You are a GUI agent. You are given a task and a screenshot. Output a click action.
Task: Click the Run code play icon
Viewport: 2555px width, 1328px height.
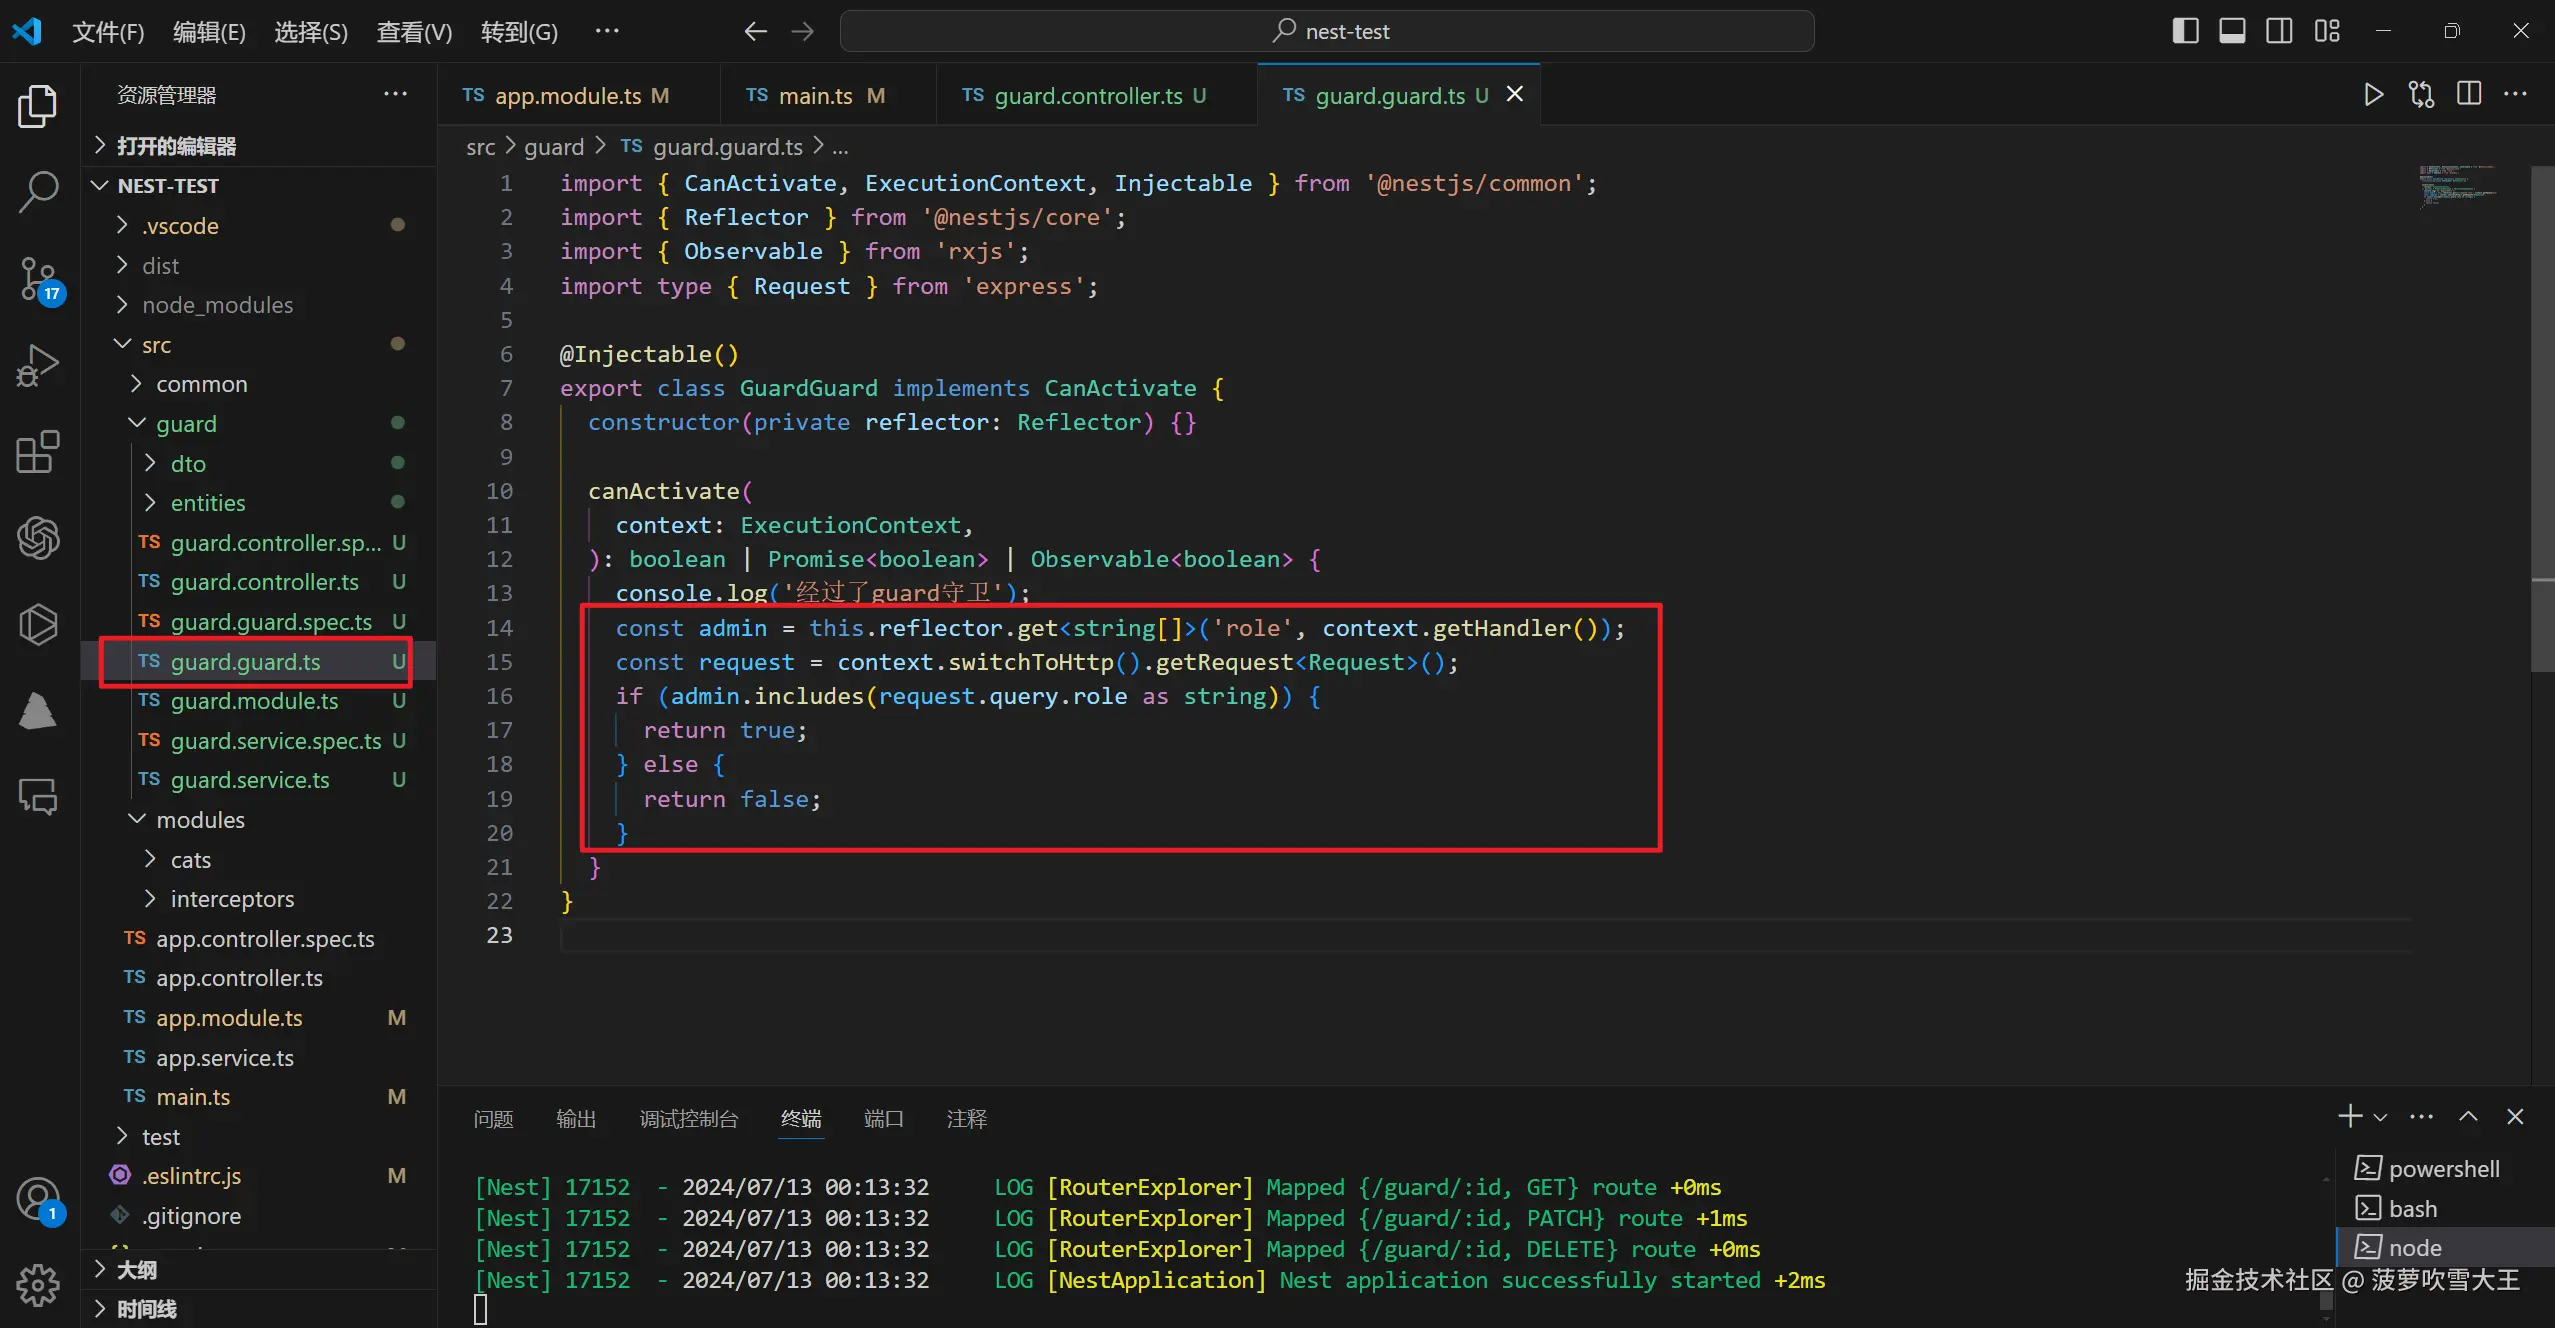(2373, 95)
